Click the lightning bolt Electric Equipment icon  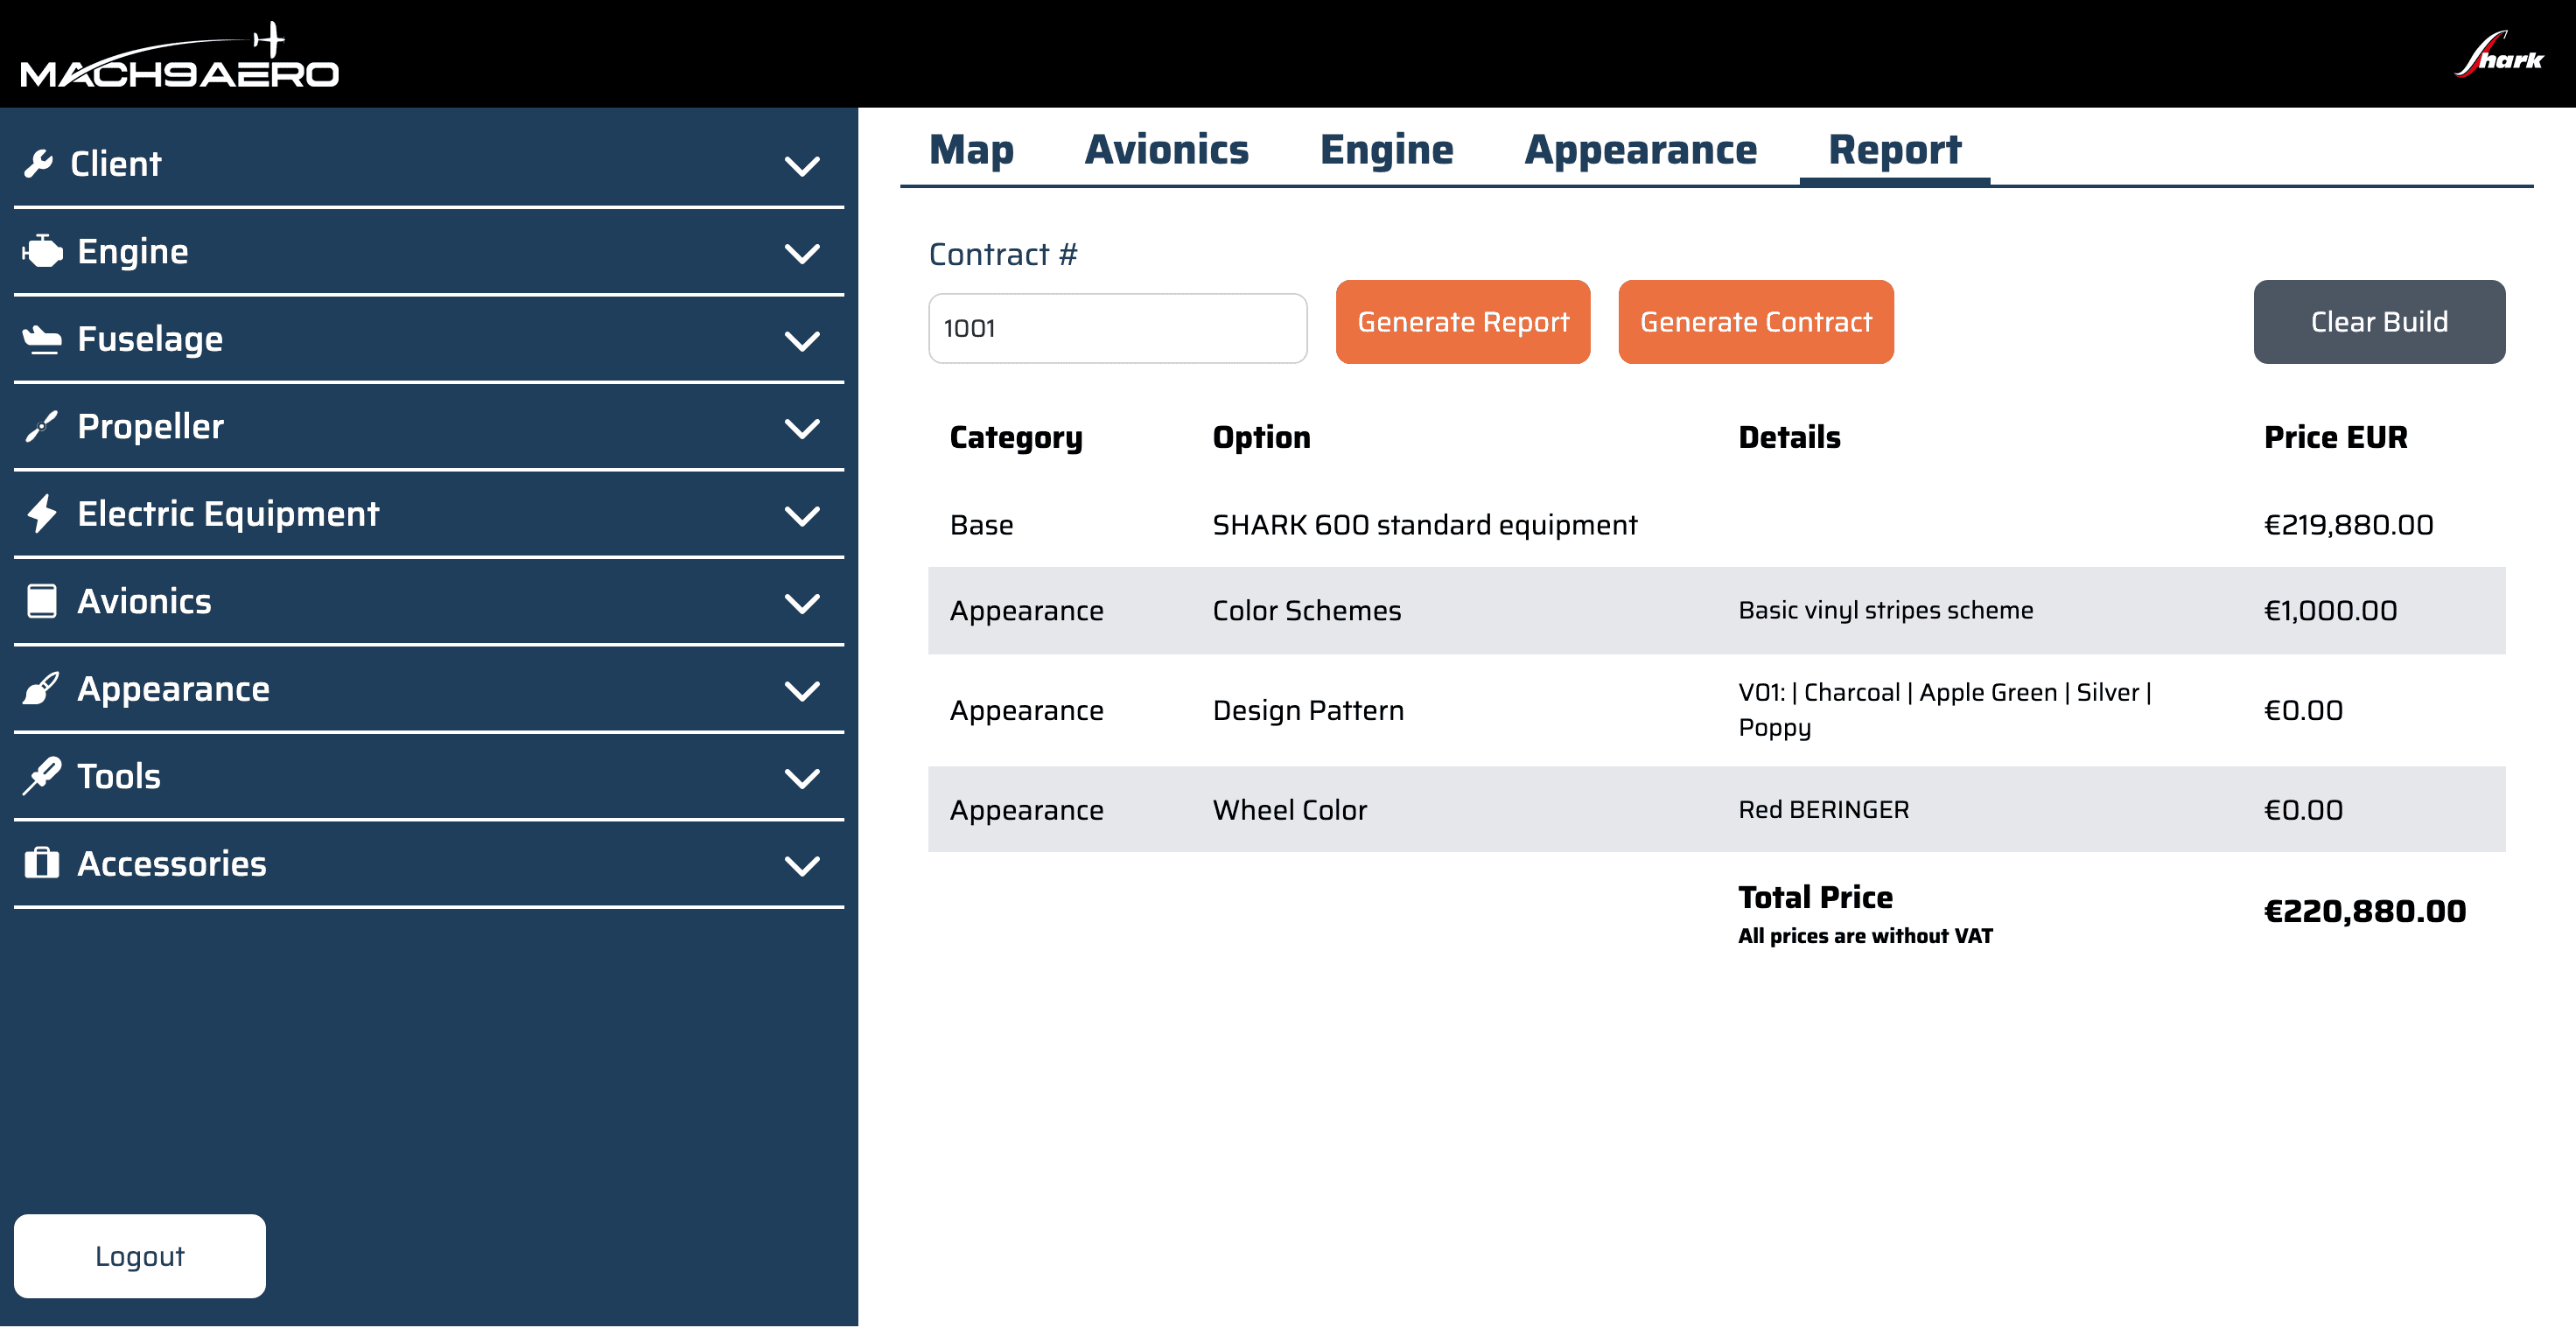point(42,514)
